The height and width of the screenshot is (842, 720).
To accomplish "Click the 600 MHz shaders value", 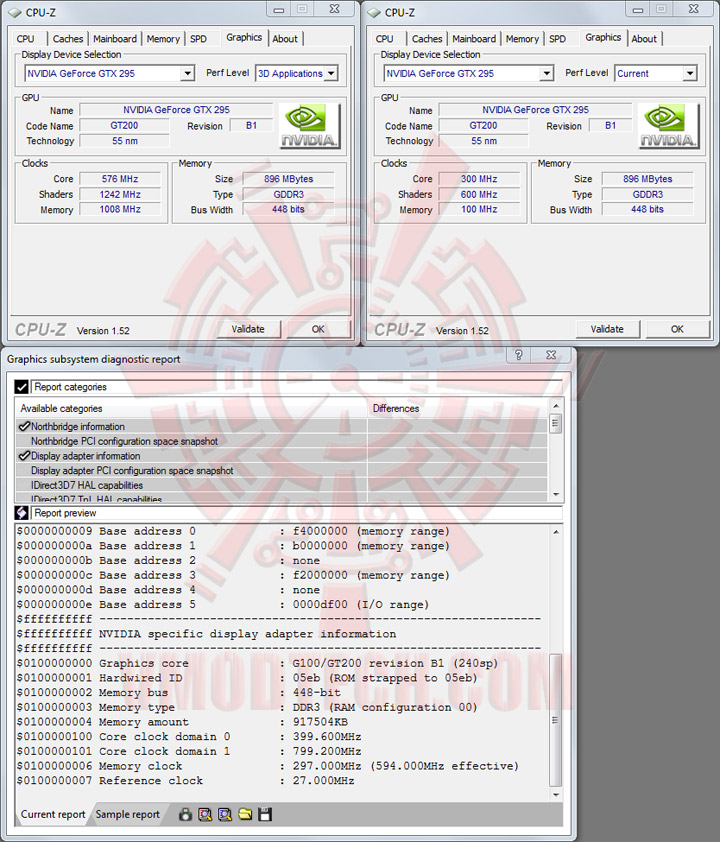I will [x=479, y=194].
